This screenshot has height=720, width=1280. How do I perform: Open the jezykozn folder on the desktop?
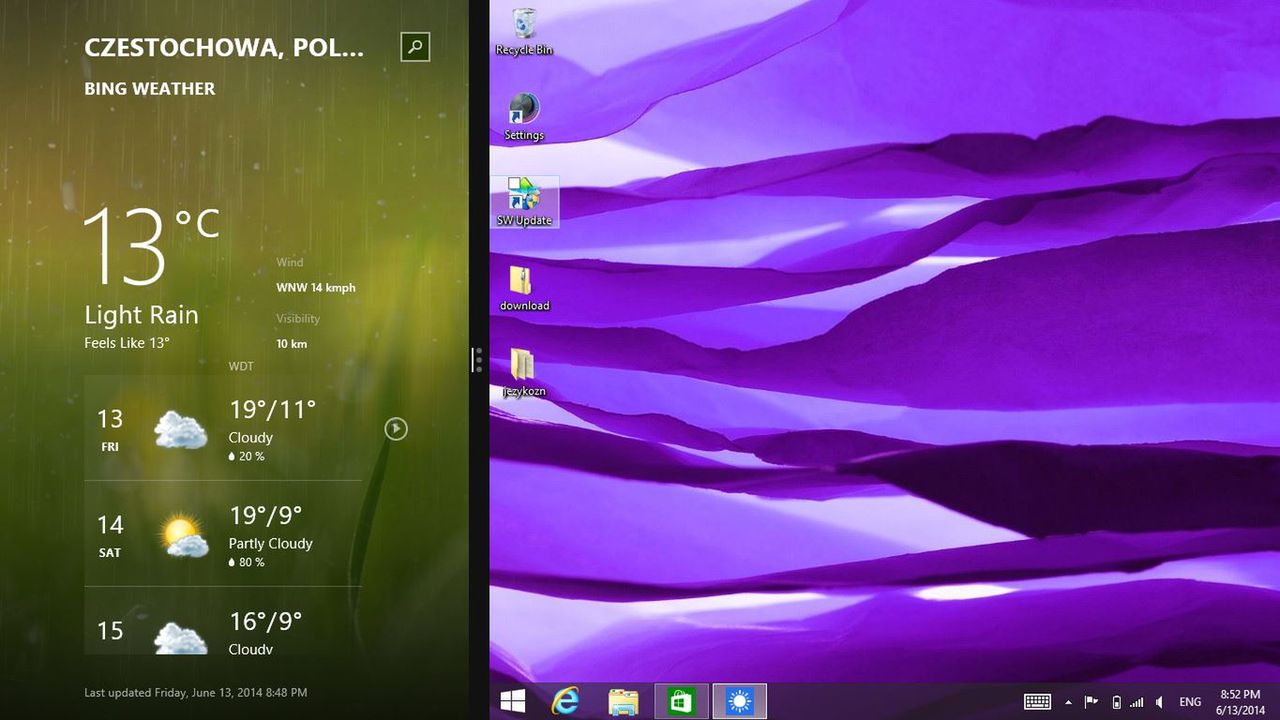(524, 373)
